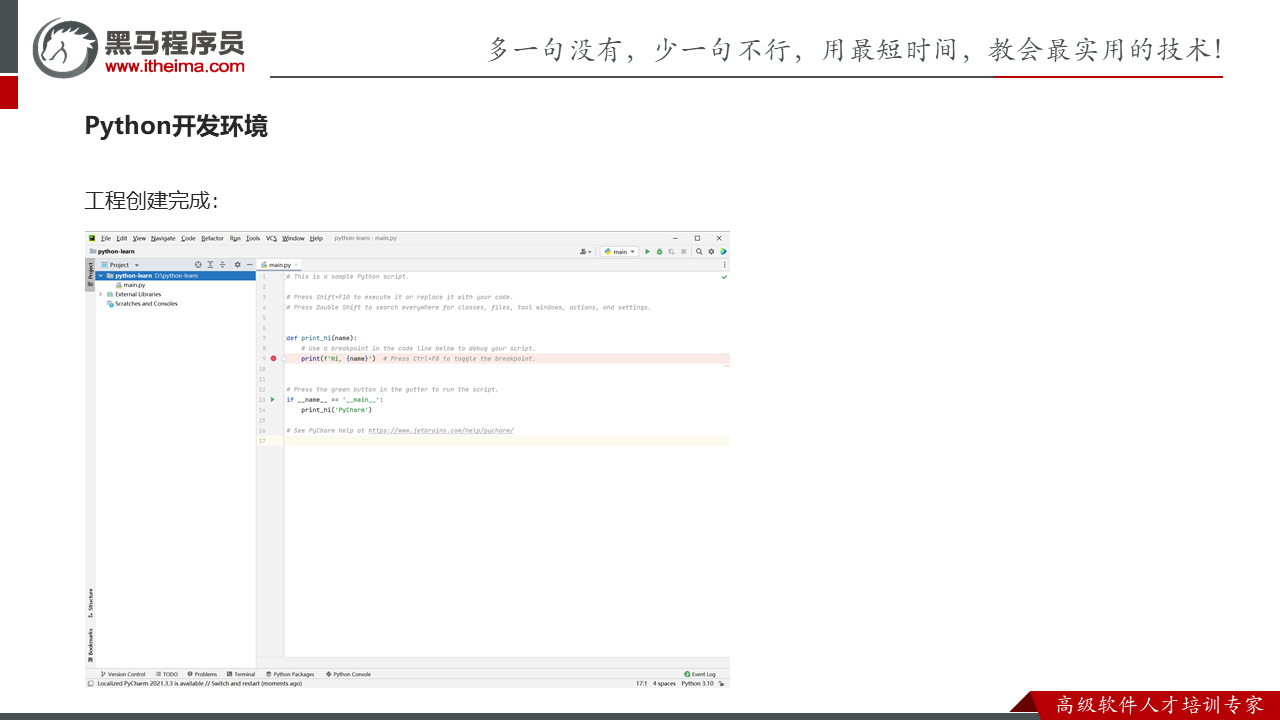1280x720 pixels.
Task: Click Project panel options gear icon
Action: 237,265
